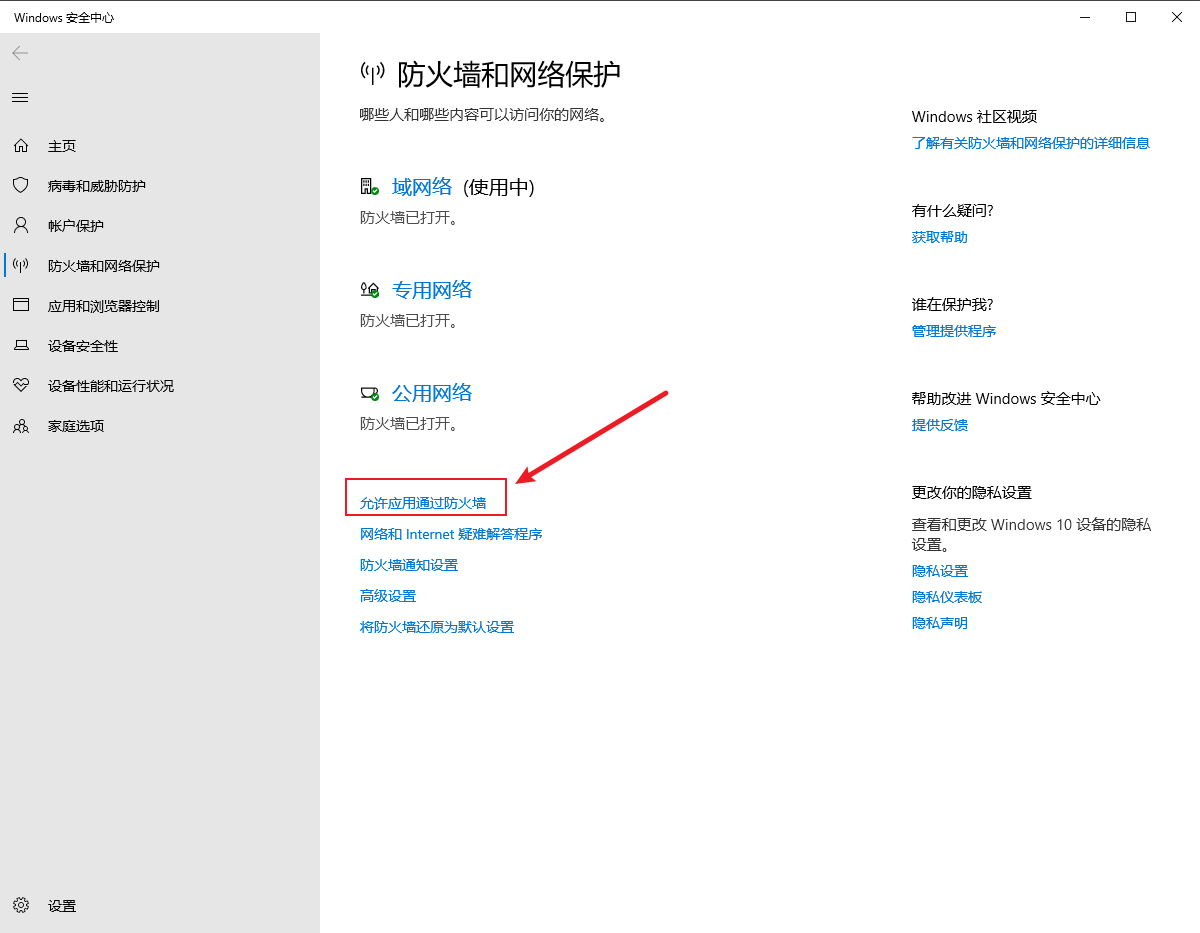Click the window icon for 应用和浏览器控制
This screenshot has height=933, width=1200.
pyautogui.click(x=20, y=305)
